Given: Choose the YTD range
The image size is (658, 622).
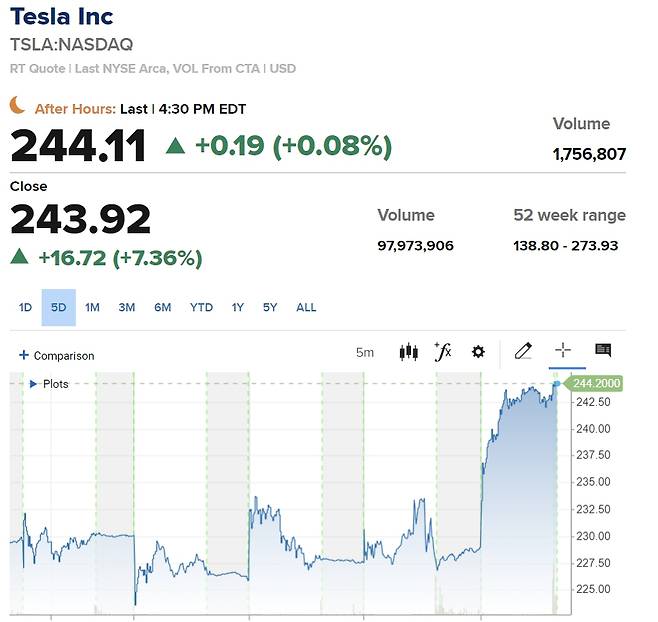Looking at the screenshot, I should click(x=201, y=308).
